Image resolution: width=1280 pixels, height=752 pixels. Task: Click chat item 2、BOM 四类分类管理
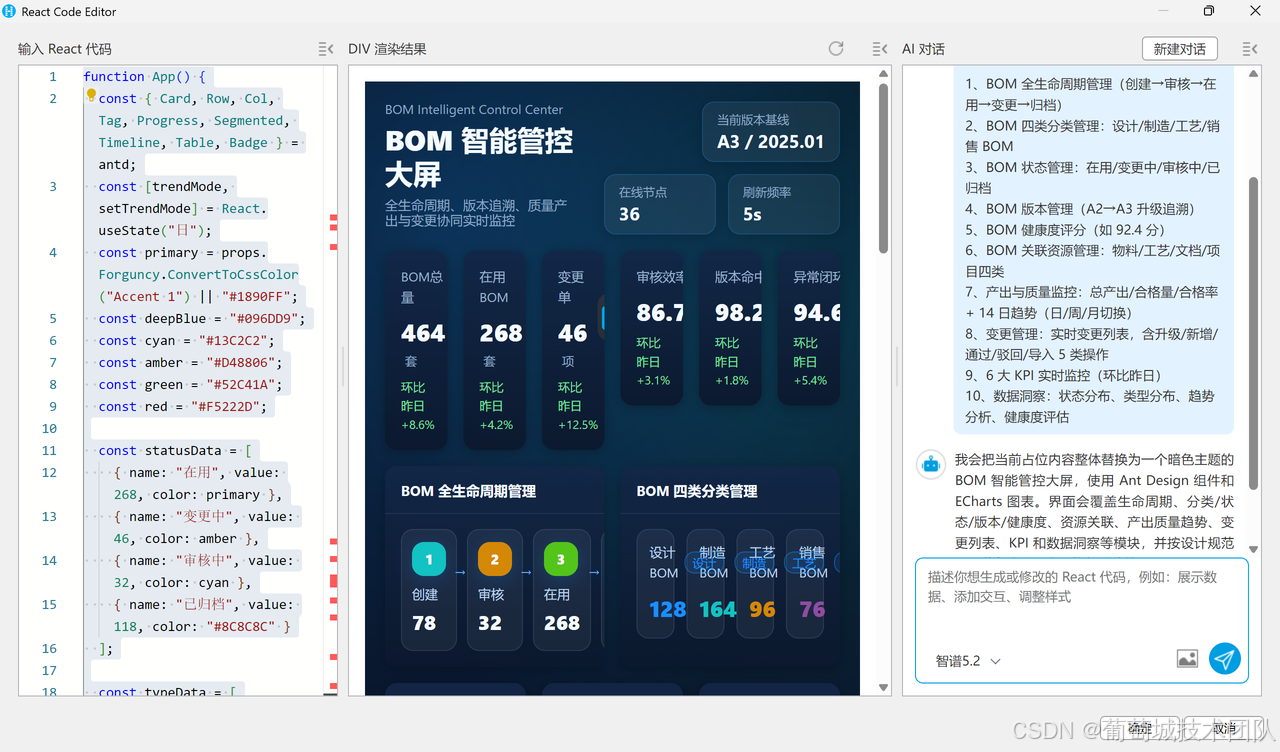click(x=1093, y=135)
